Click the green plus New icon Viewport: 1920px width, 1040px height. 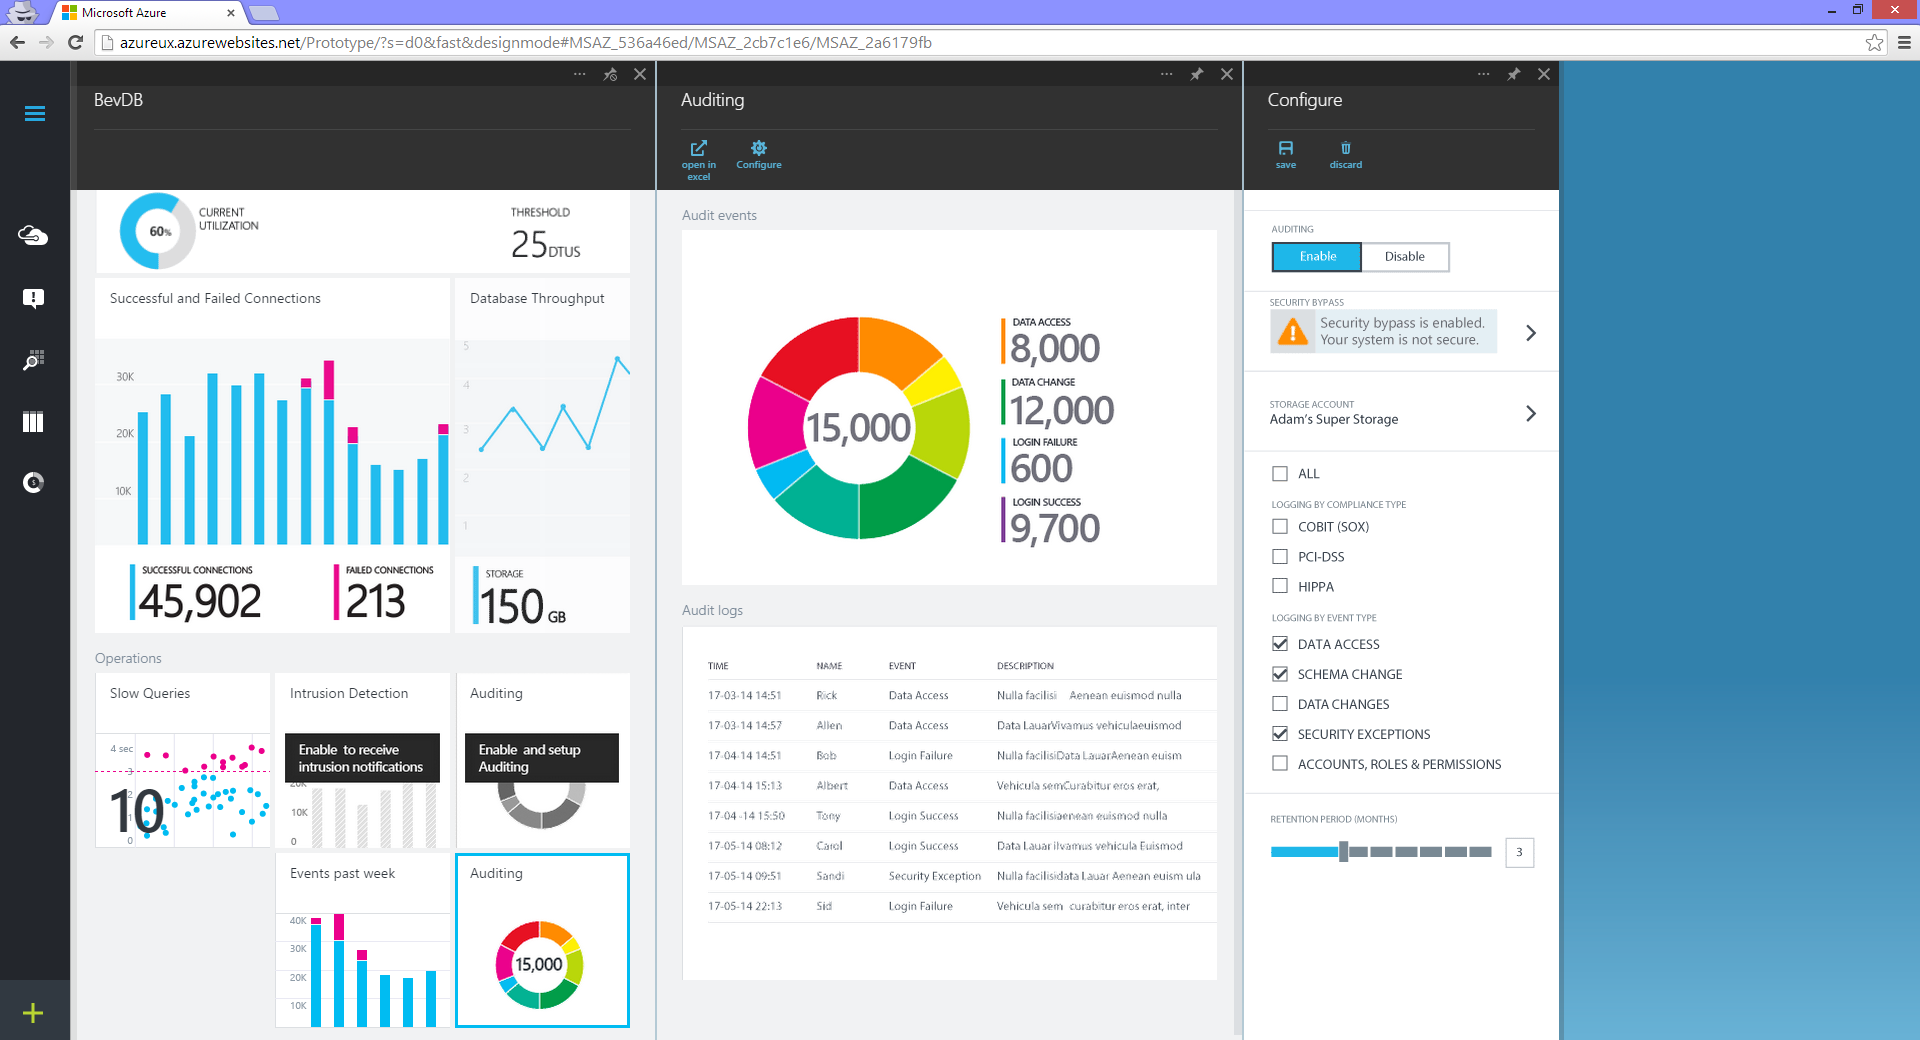point(33,1013)
